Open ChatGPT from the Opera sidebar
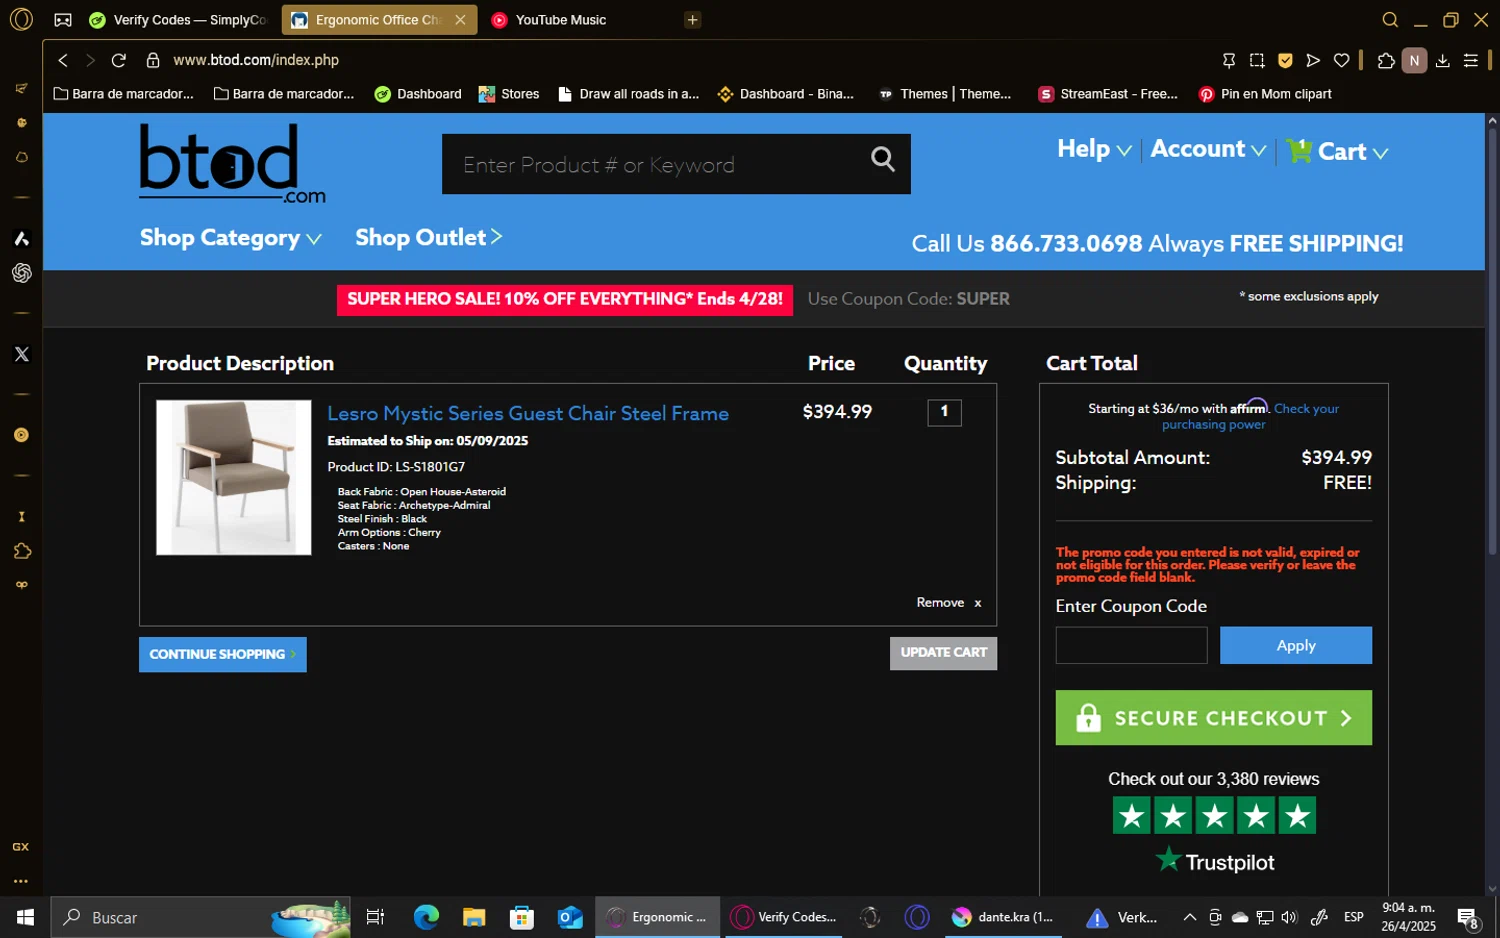 21,273
